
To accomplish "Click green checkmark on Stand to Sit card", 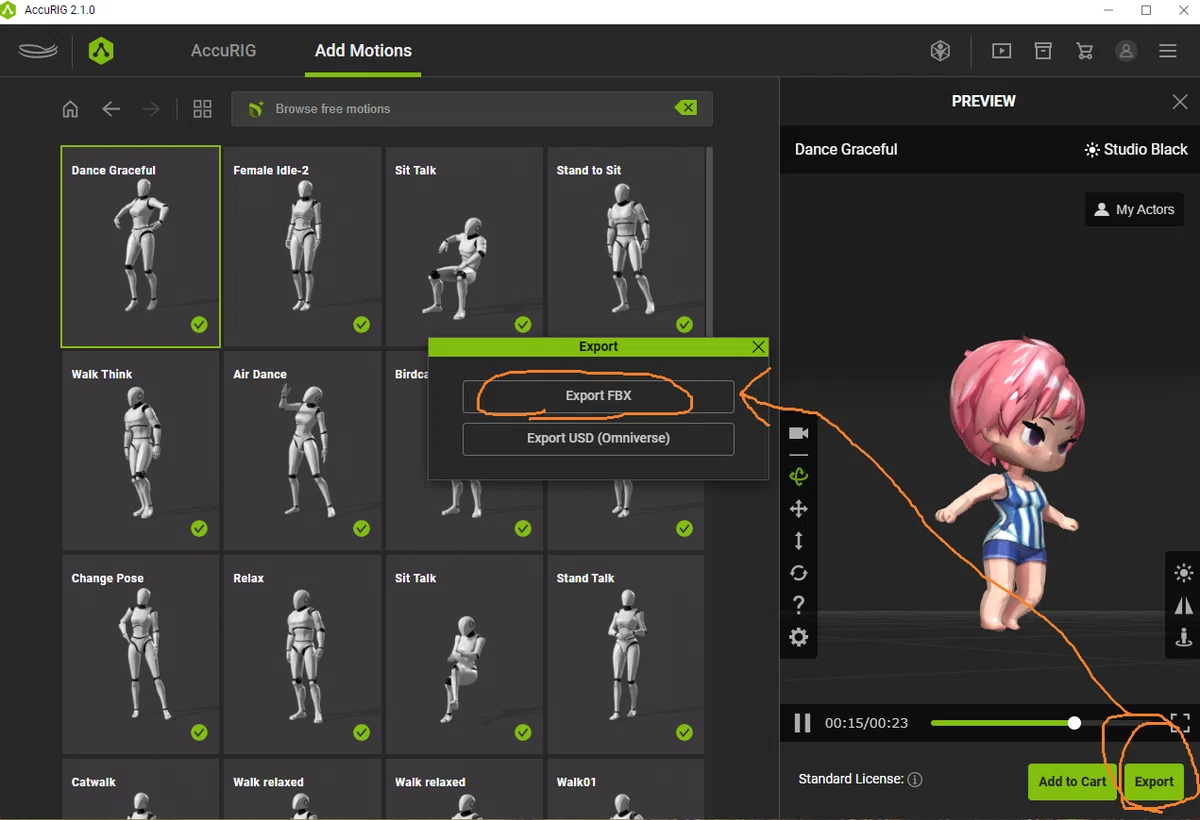I will [684, 324].
